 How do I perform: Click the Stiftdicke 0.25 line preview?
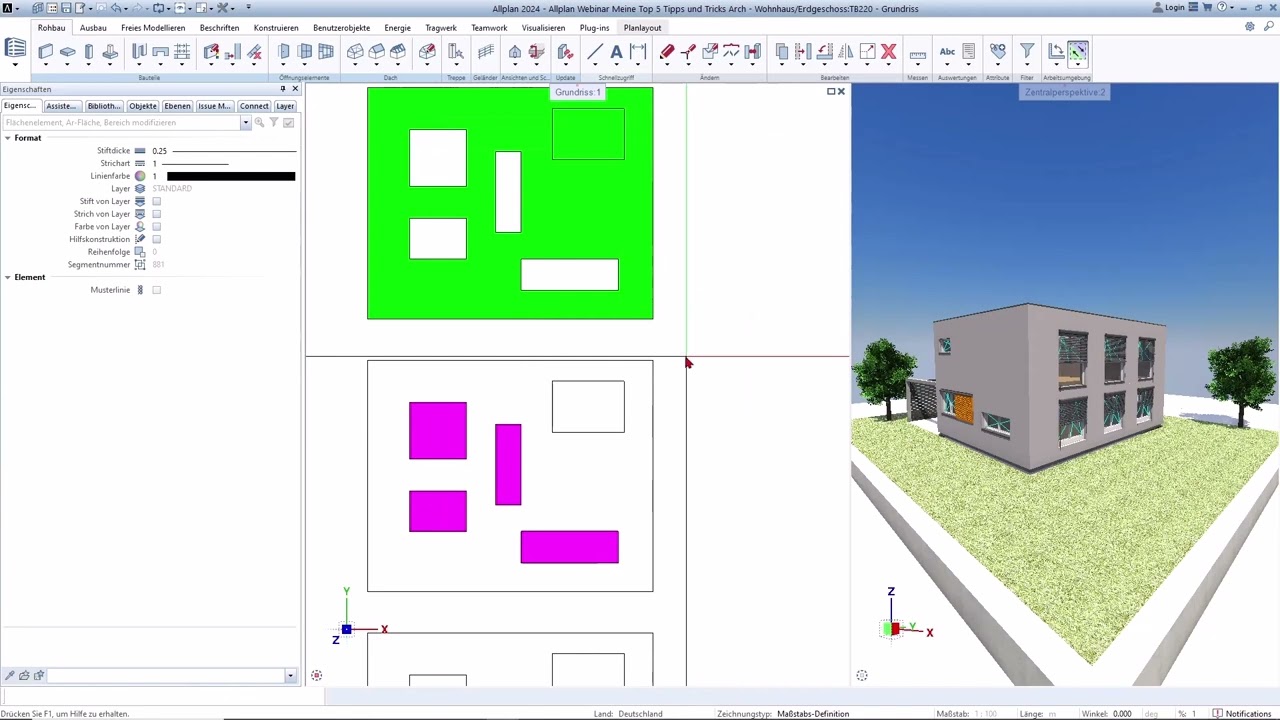coord(234,151)
